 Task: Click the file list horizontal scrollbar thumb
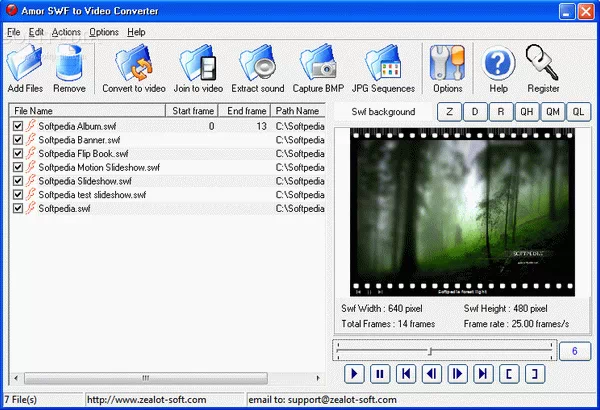tap(146, 378)
